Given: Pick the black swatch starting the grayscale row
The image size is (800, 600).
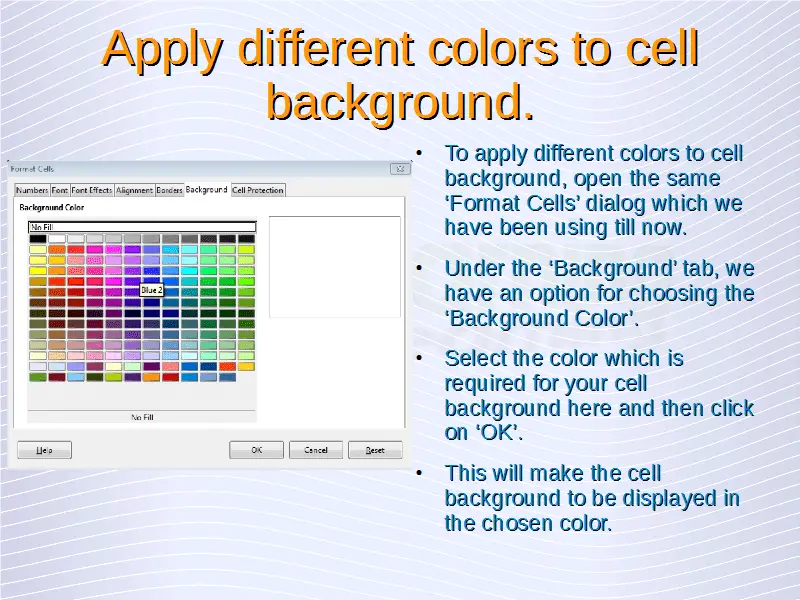Looking at the screenshot, I should [x=37, y=239].
